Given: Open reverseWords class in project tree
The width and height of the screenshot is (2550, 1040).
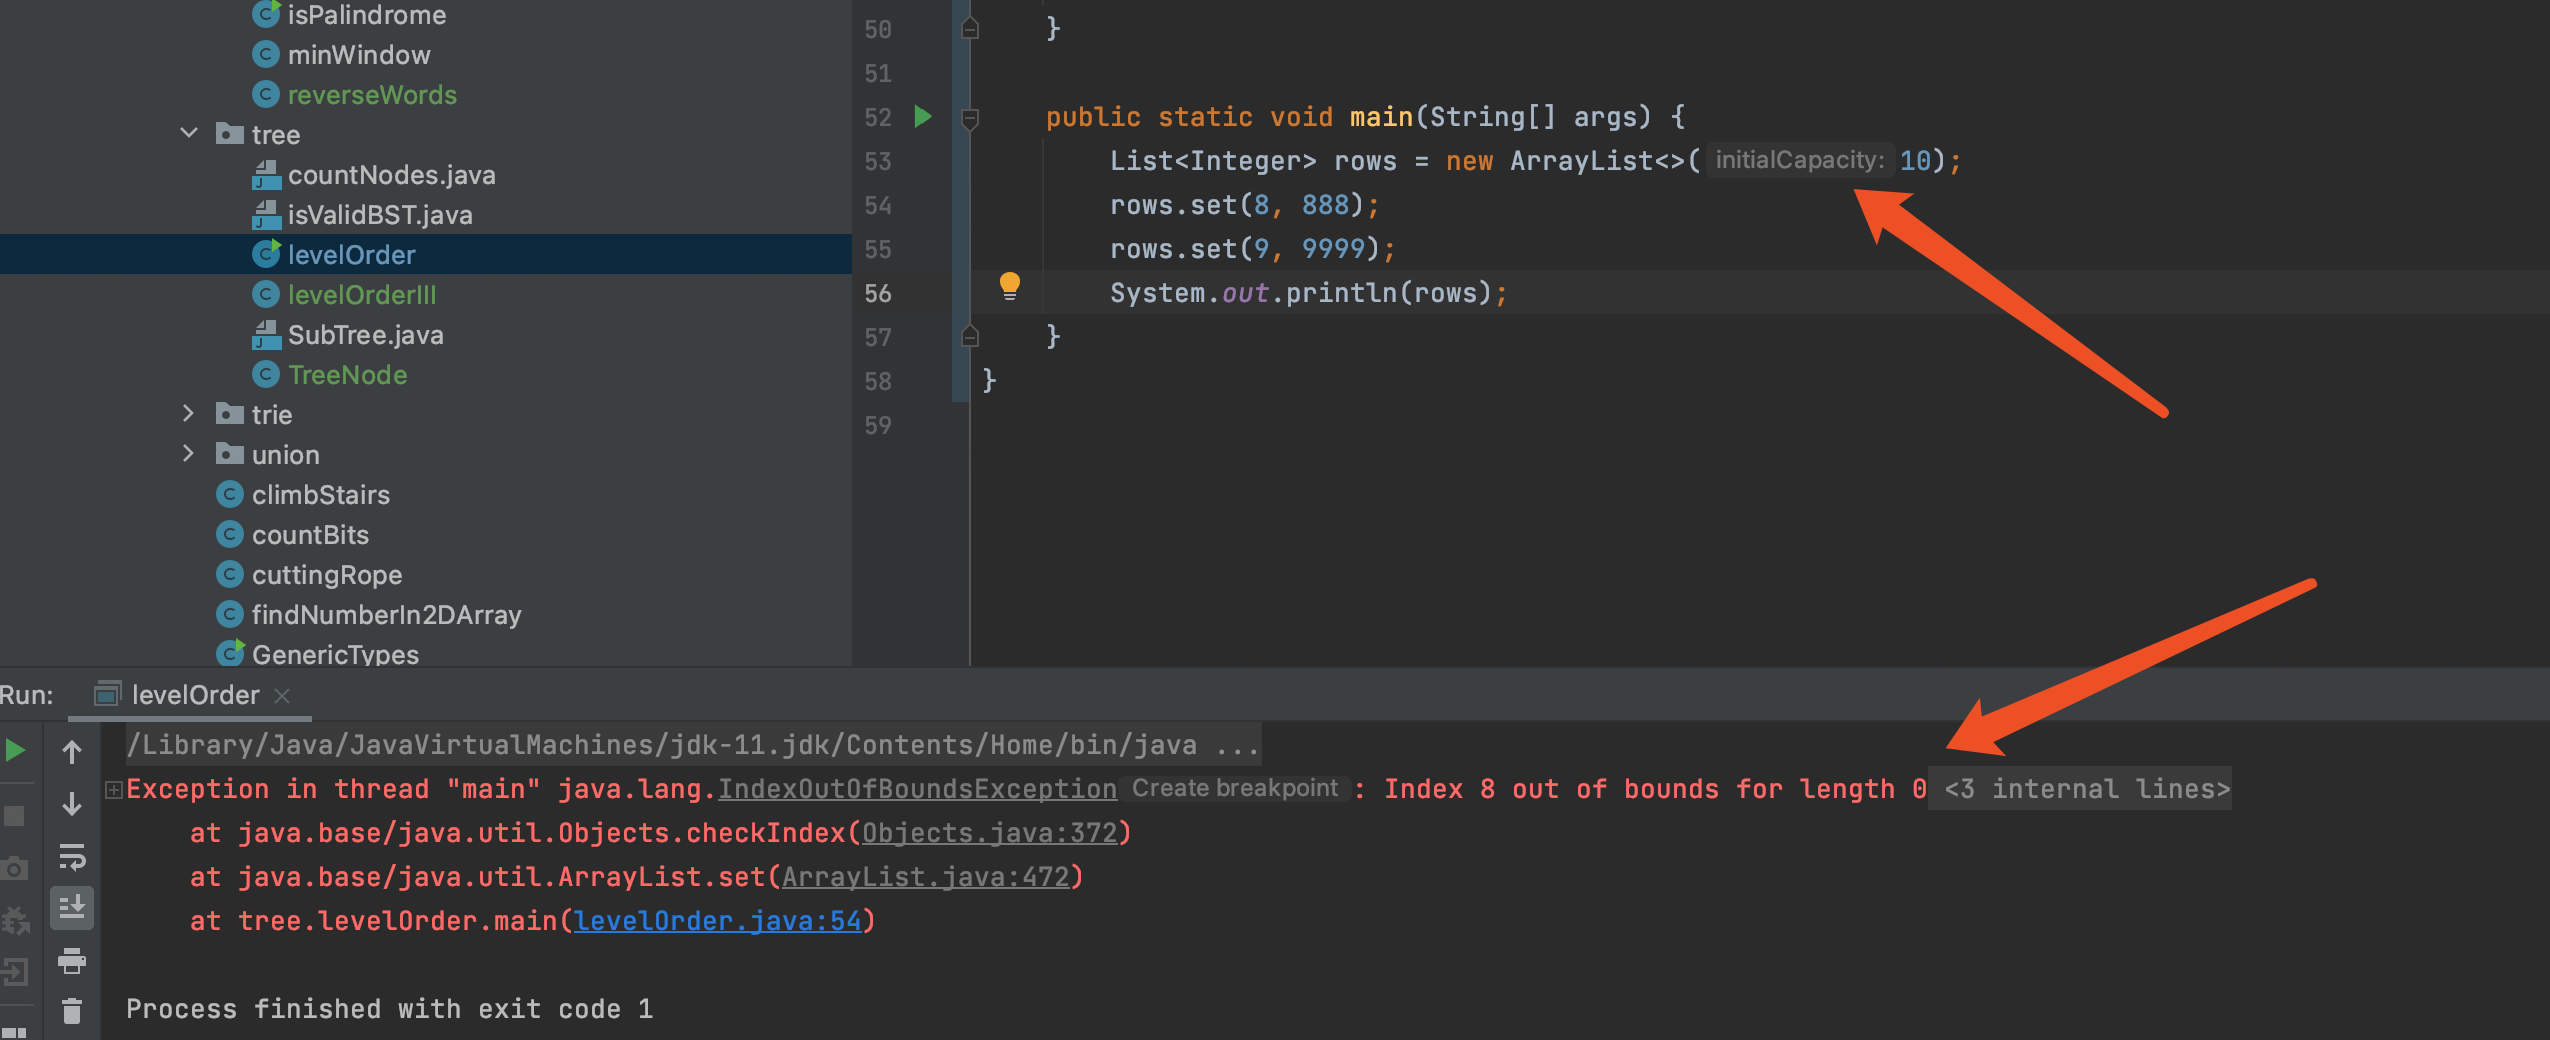Looking at the screenshot, I should pyautogui.click(x=372, y=94).
